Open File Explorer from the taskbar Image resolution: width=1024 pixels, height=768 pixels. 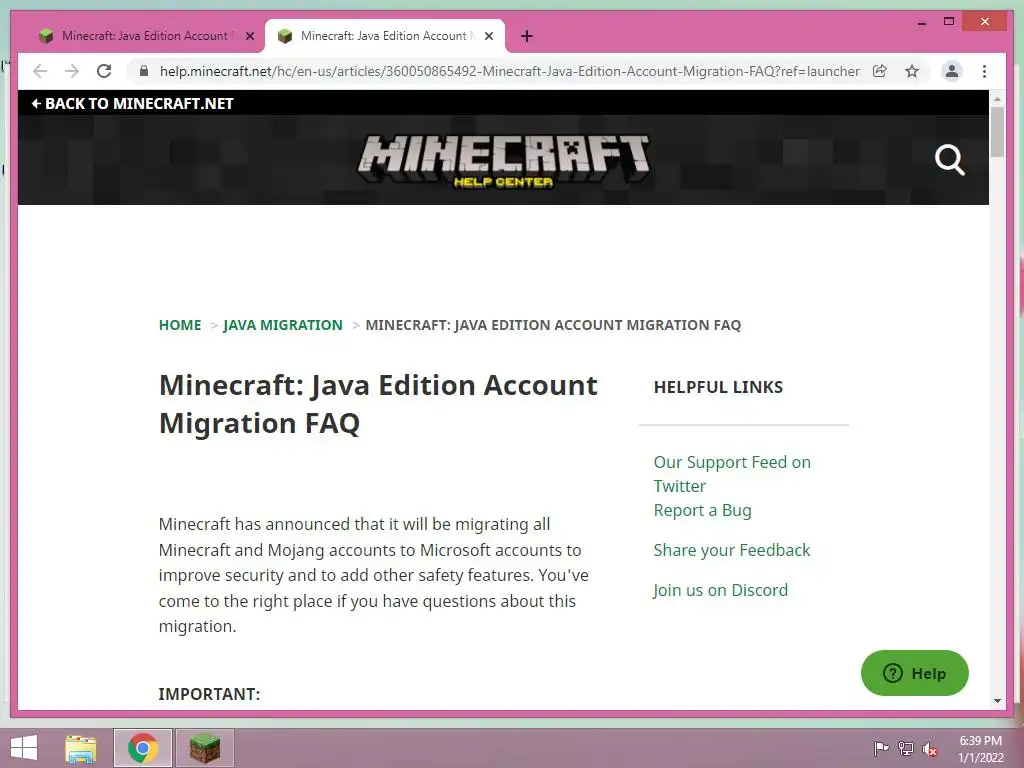click(81, 748)
